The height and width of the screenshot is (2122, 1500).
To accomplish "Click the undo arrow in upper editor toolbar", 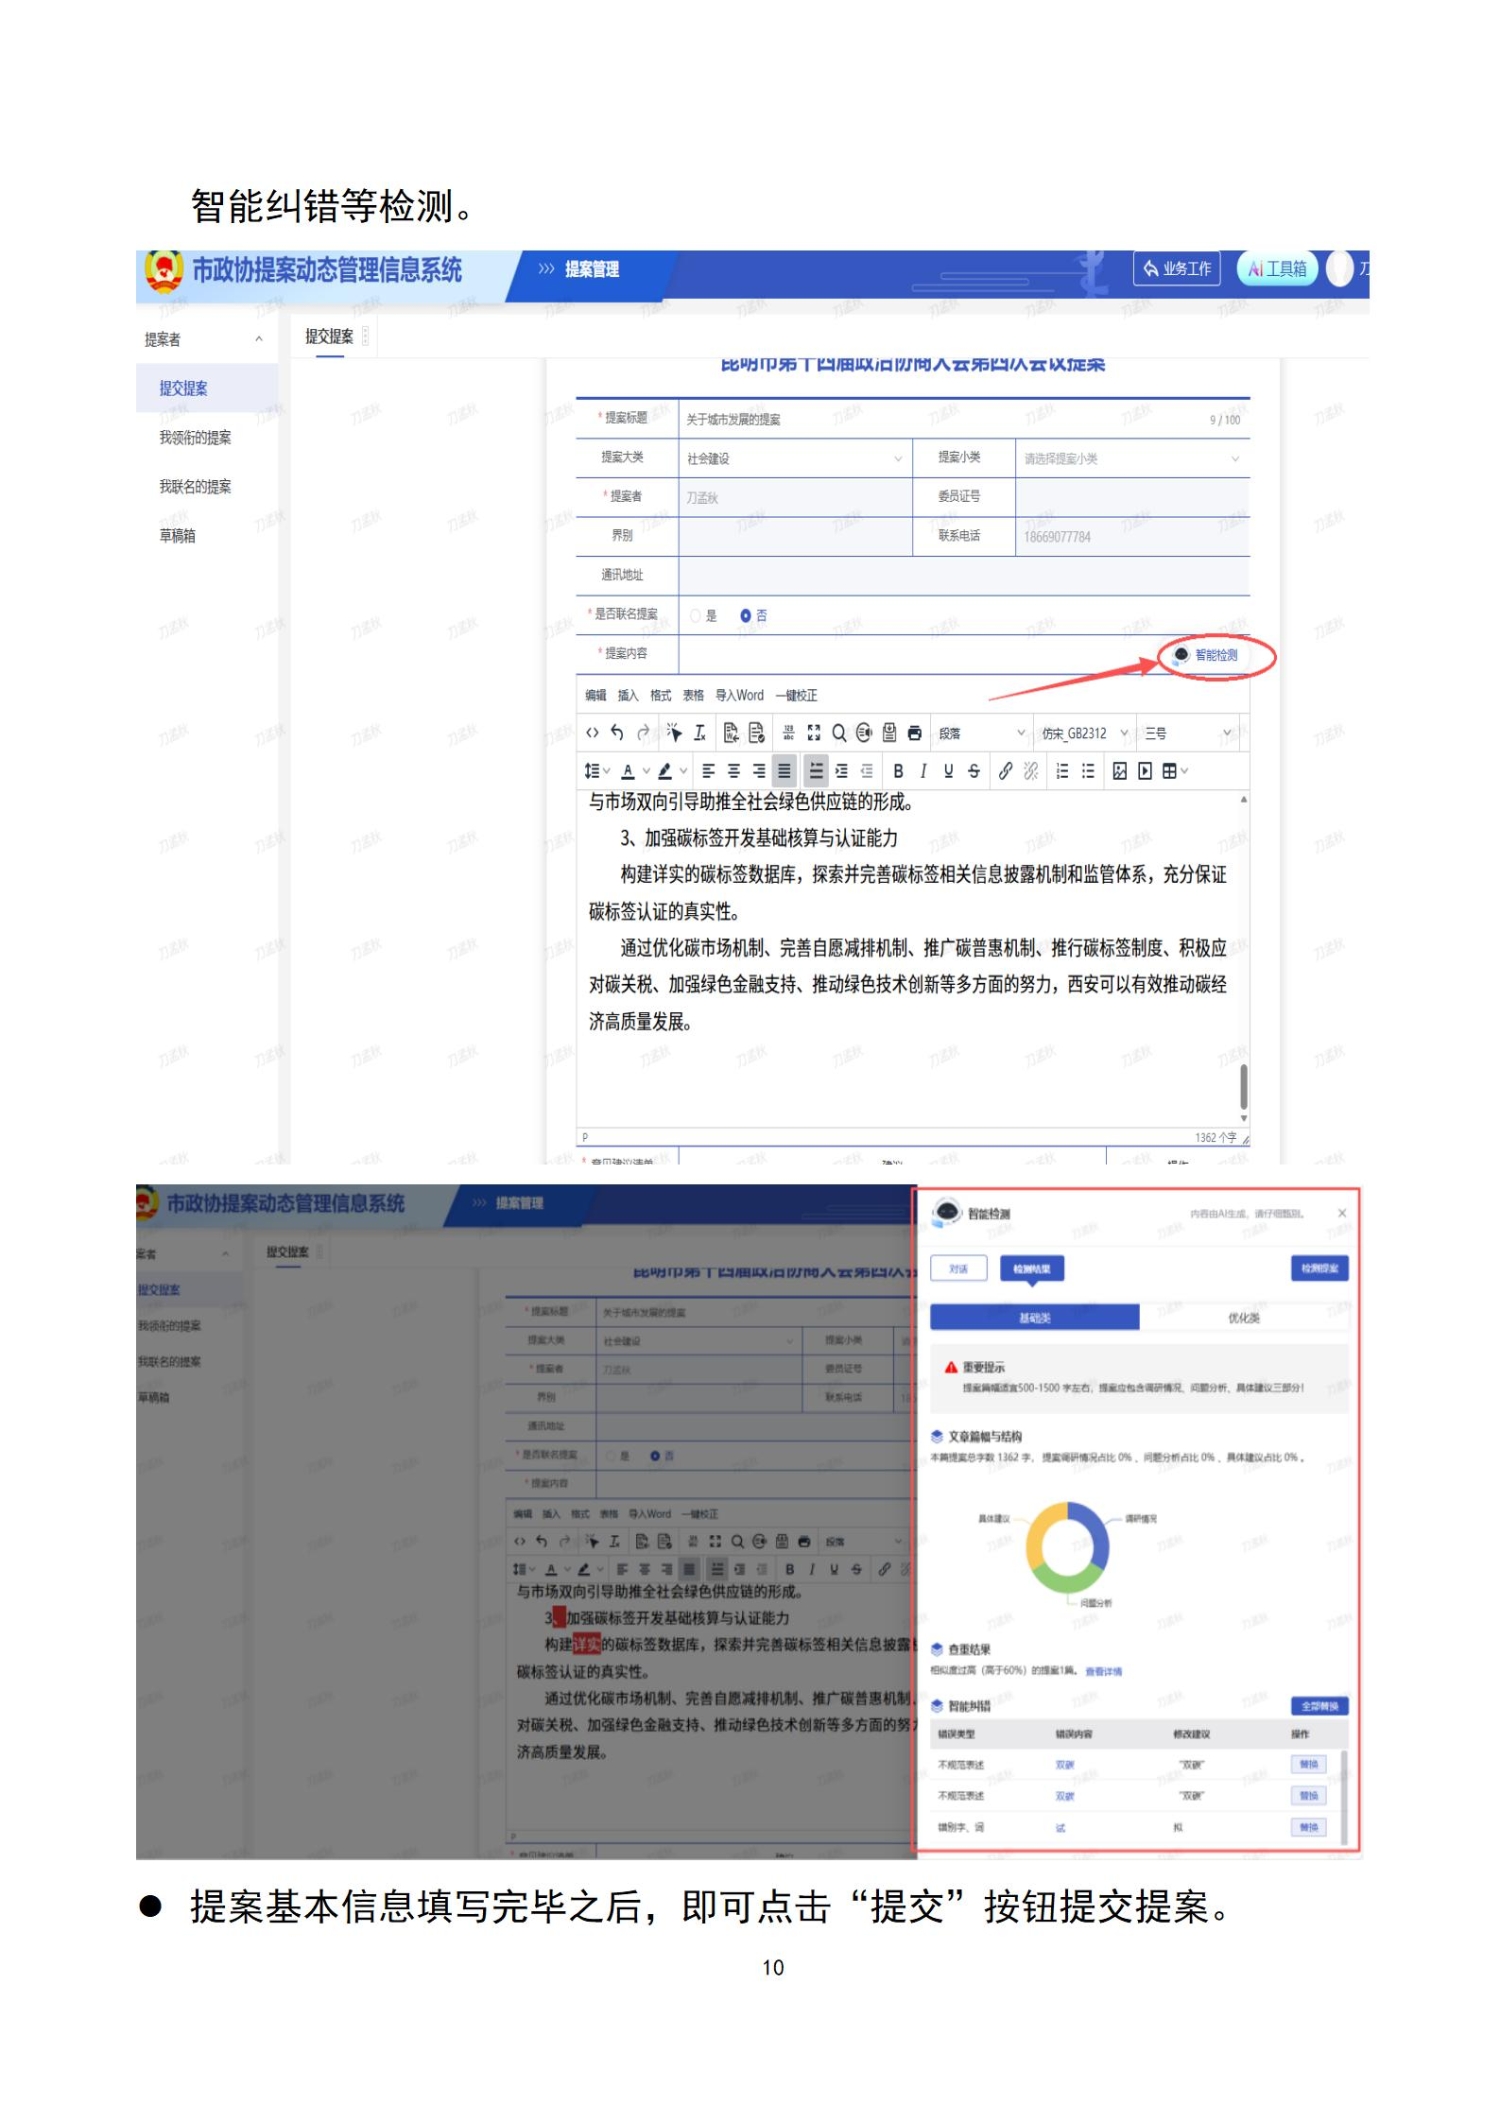I will point(617,733).
